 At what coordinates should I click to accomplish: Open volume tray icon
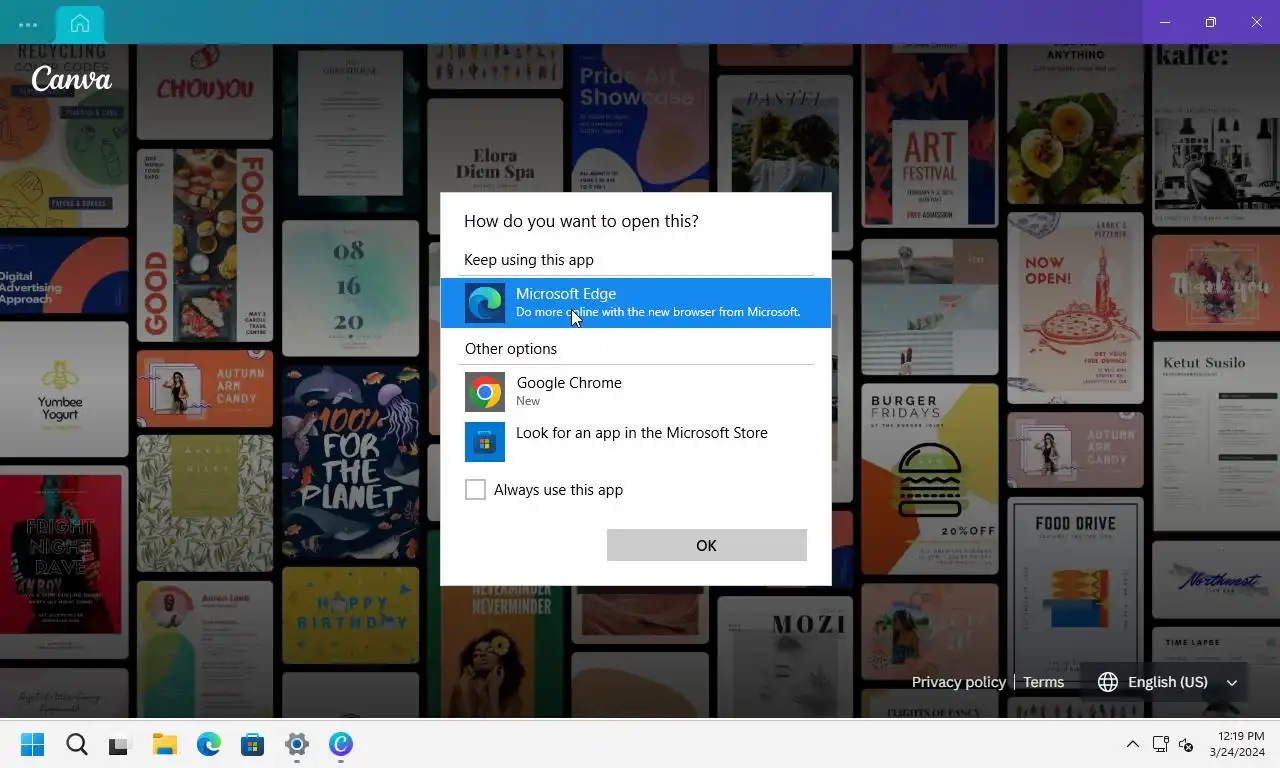(x=1186, y=744)
